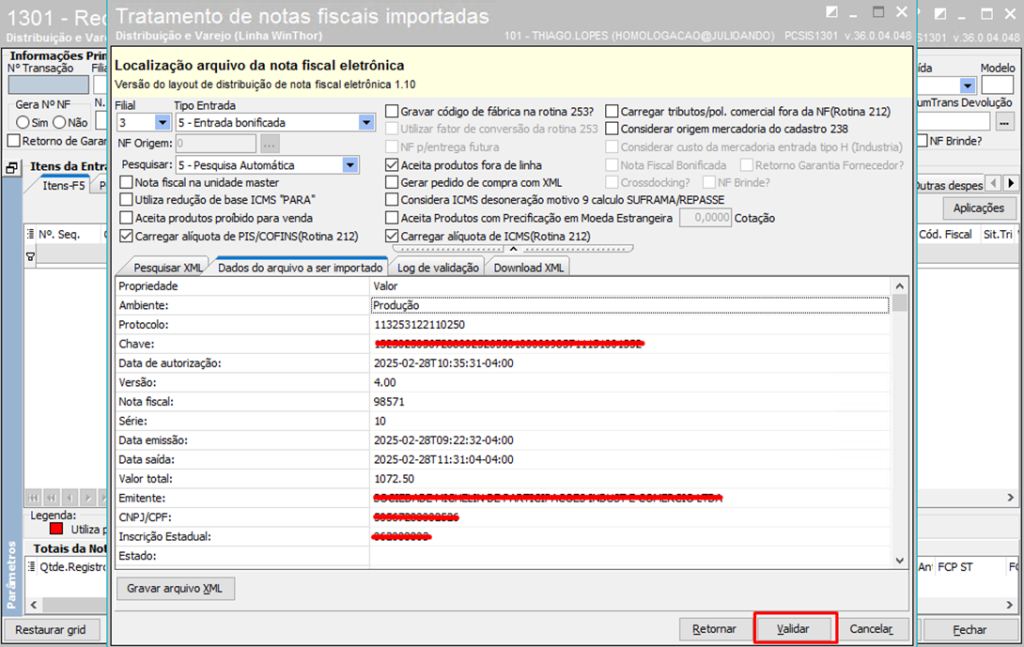Click the tab scroll right arrow near Outras despesas
The image size is (1024, 647).
click(x=1010, y=183)
